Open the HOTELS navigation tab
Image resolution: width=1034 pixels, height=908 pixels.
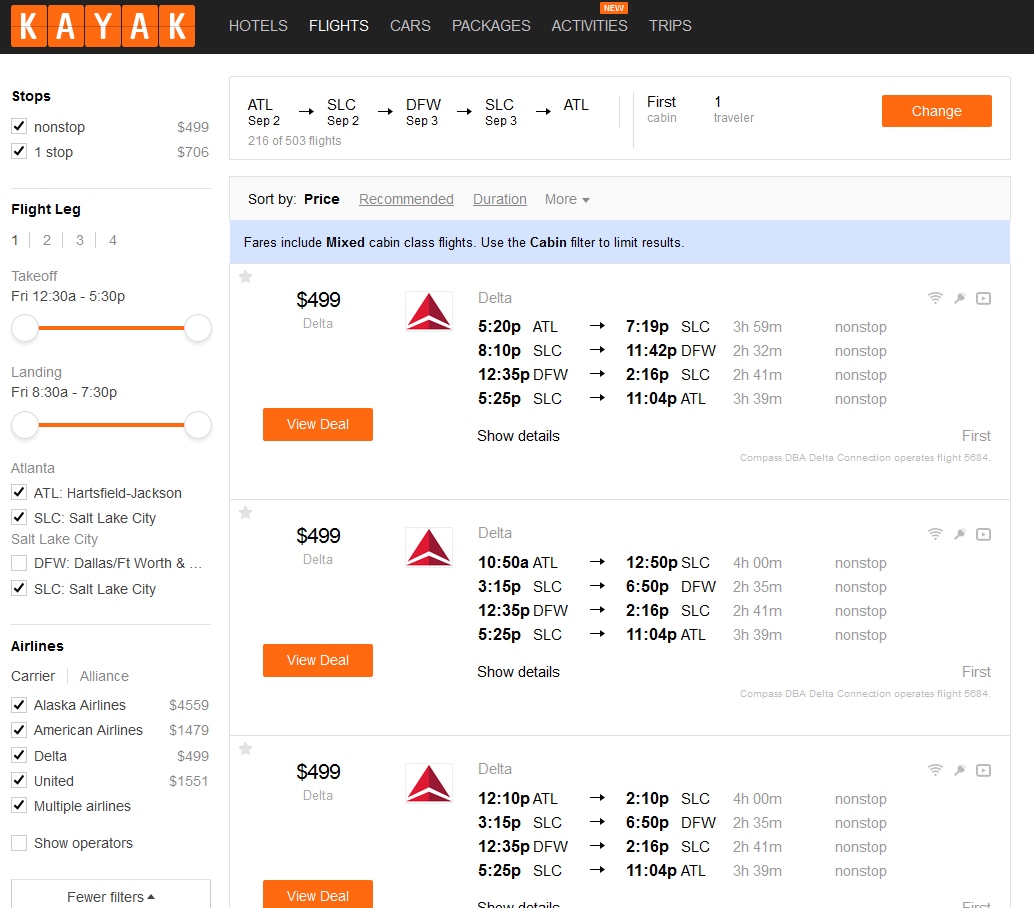tap(258, 26)
